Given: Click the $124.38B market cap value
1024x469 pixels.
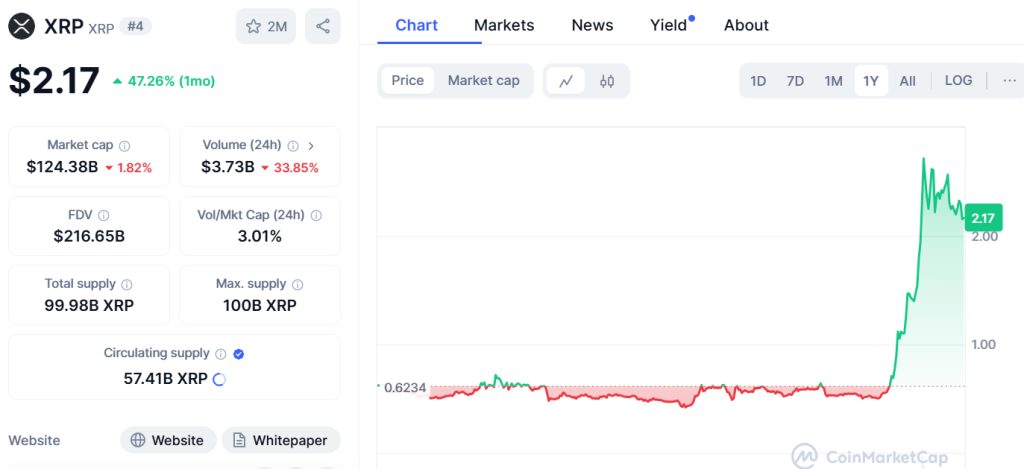Looking at the screenshot, I should click(63, 167).
